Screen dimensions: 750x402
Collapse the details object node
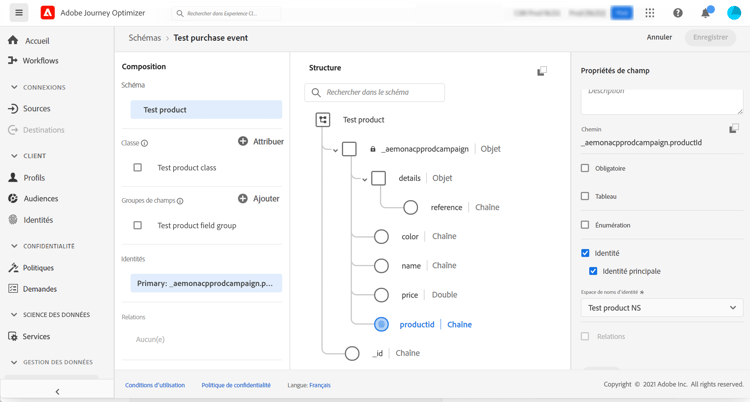click(x=365, y=179)
